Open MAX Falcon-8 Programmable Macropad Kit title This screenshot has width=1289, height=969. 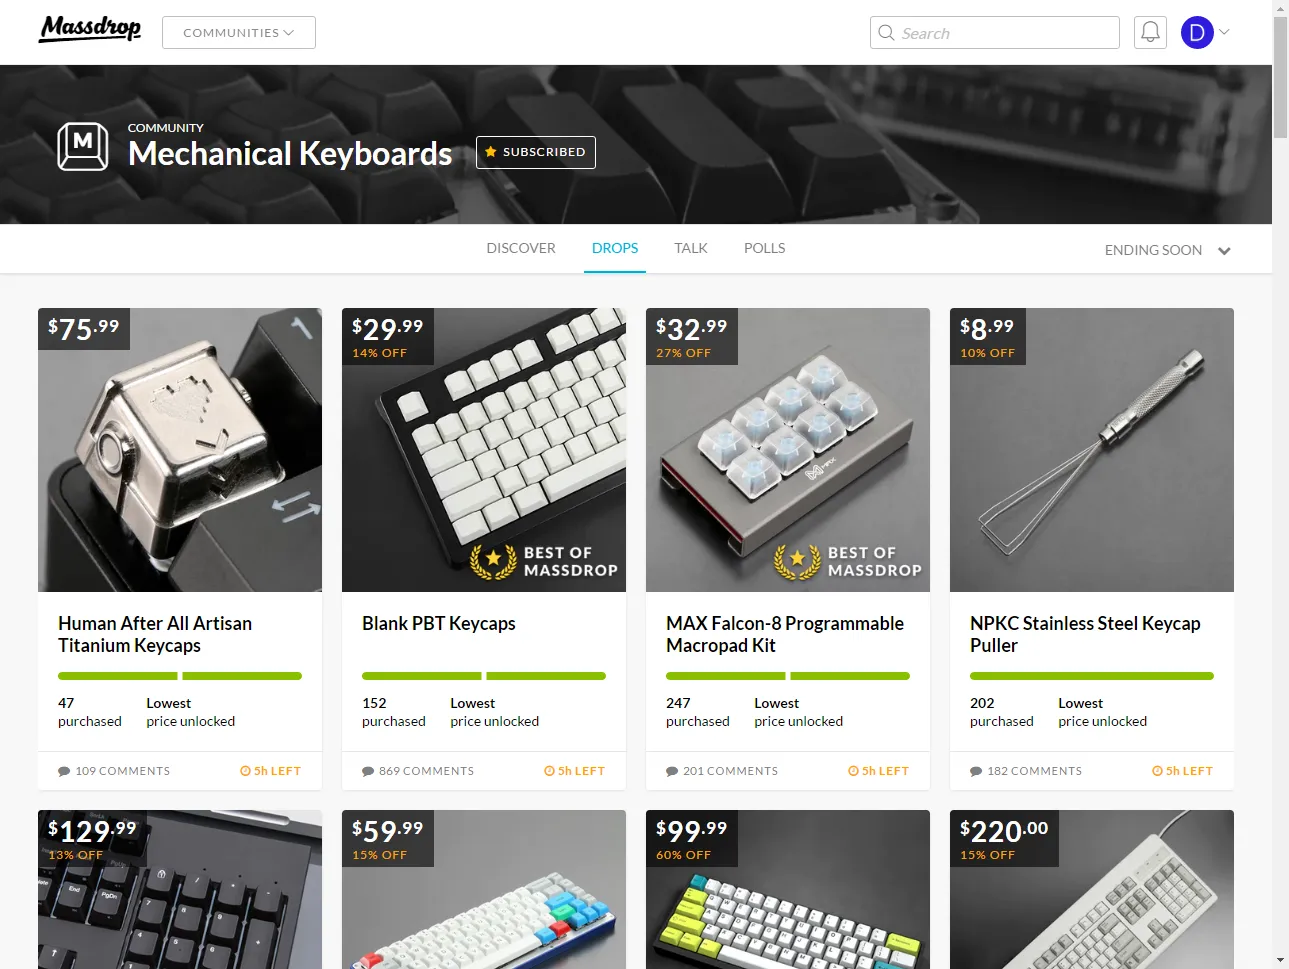pos(785,634)
